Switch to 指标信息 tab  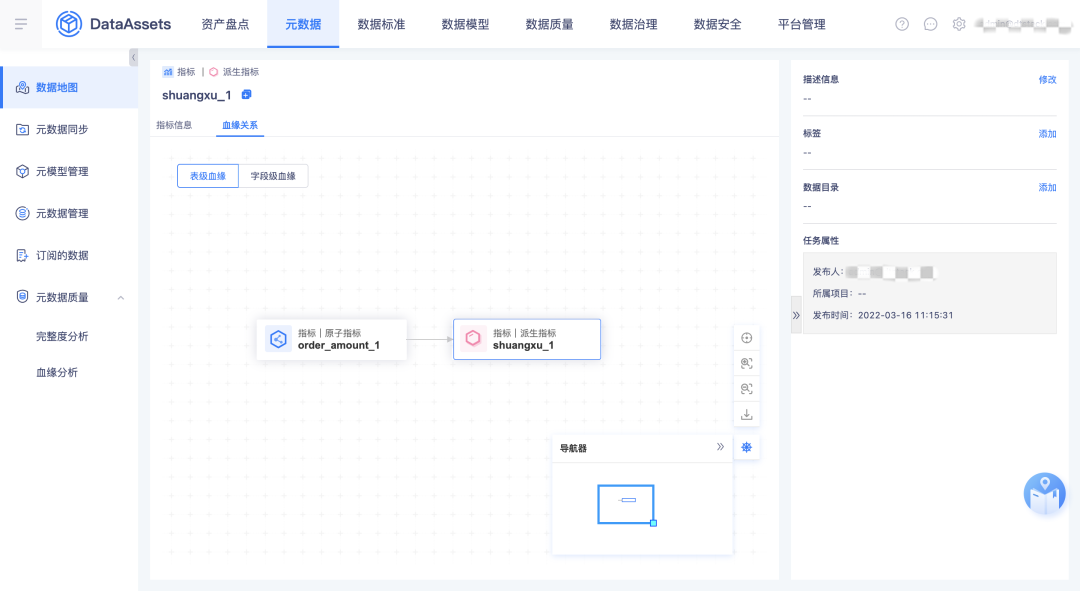[174, 125]
